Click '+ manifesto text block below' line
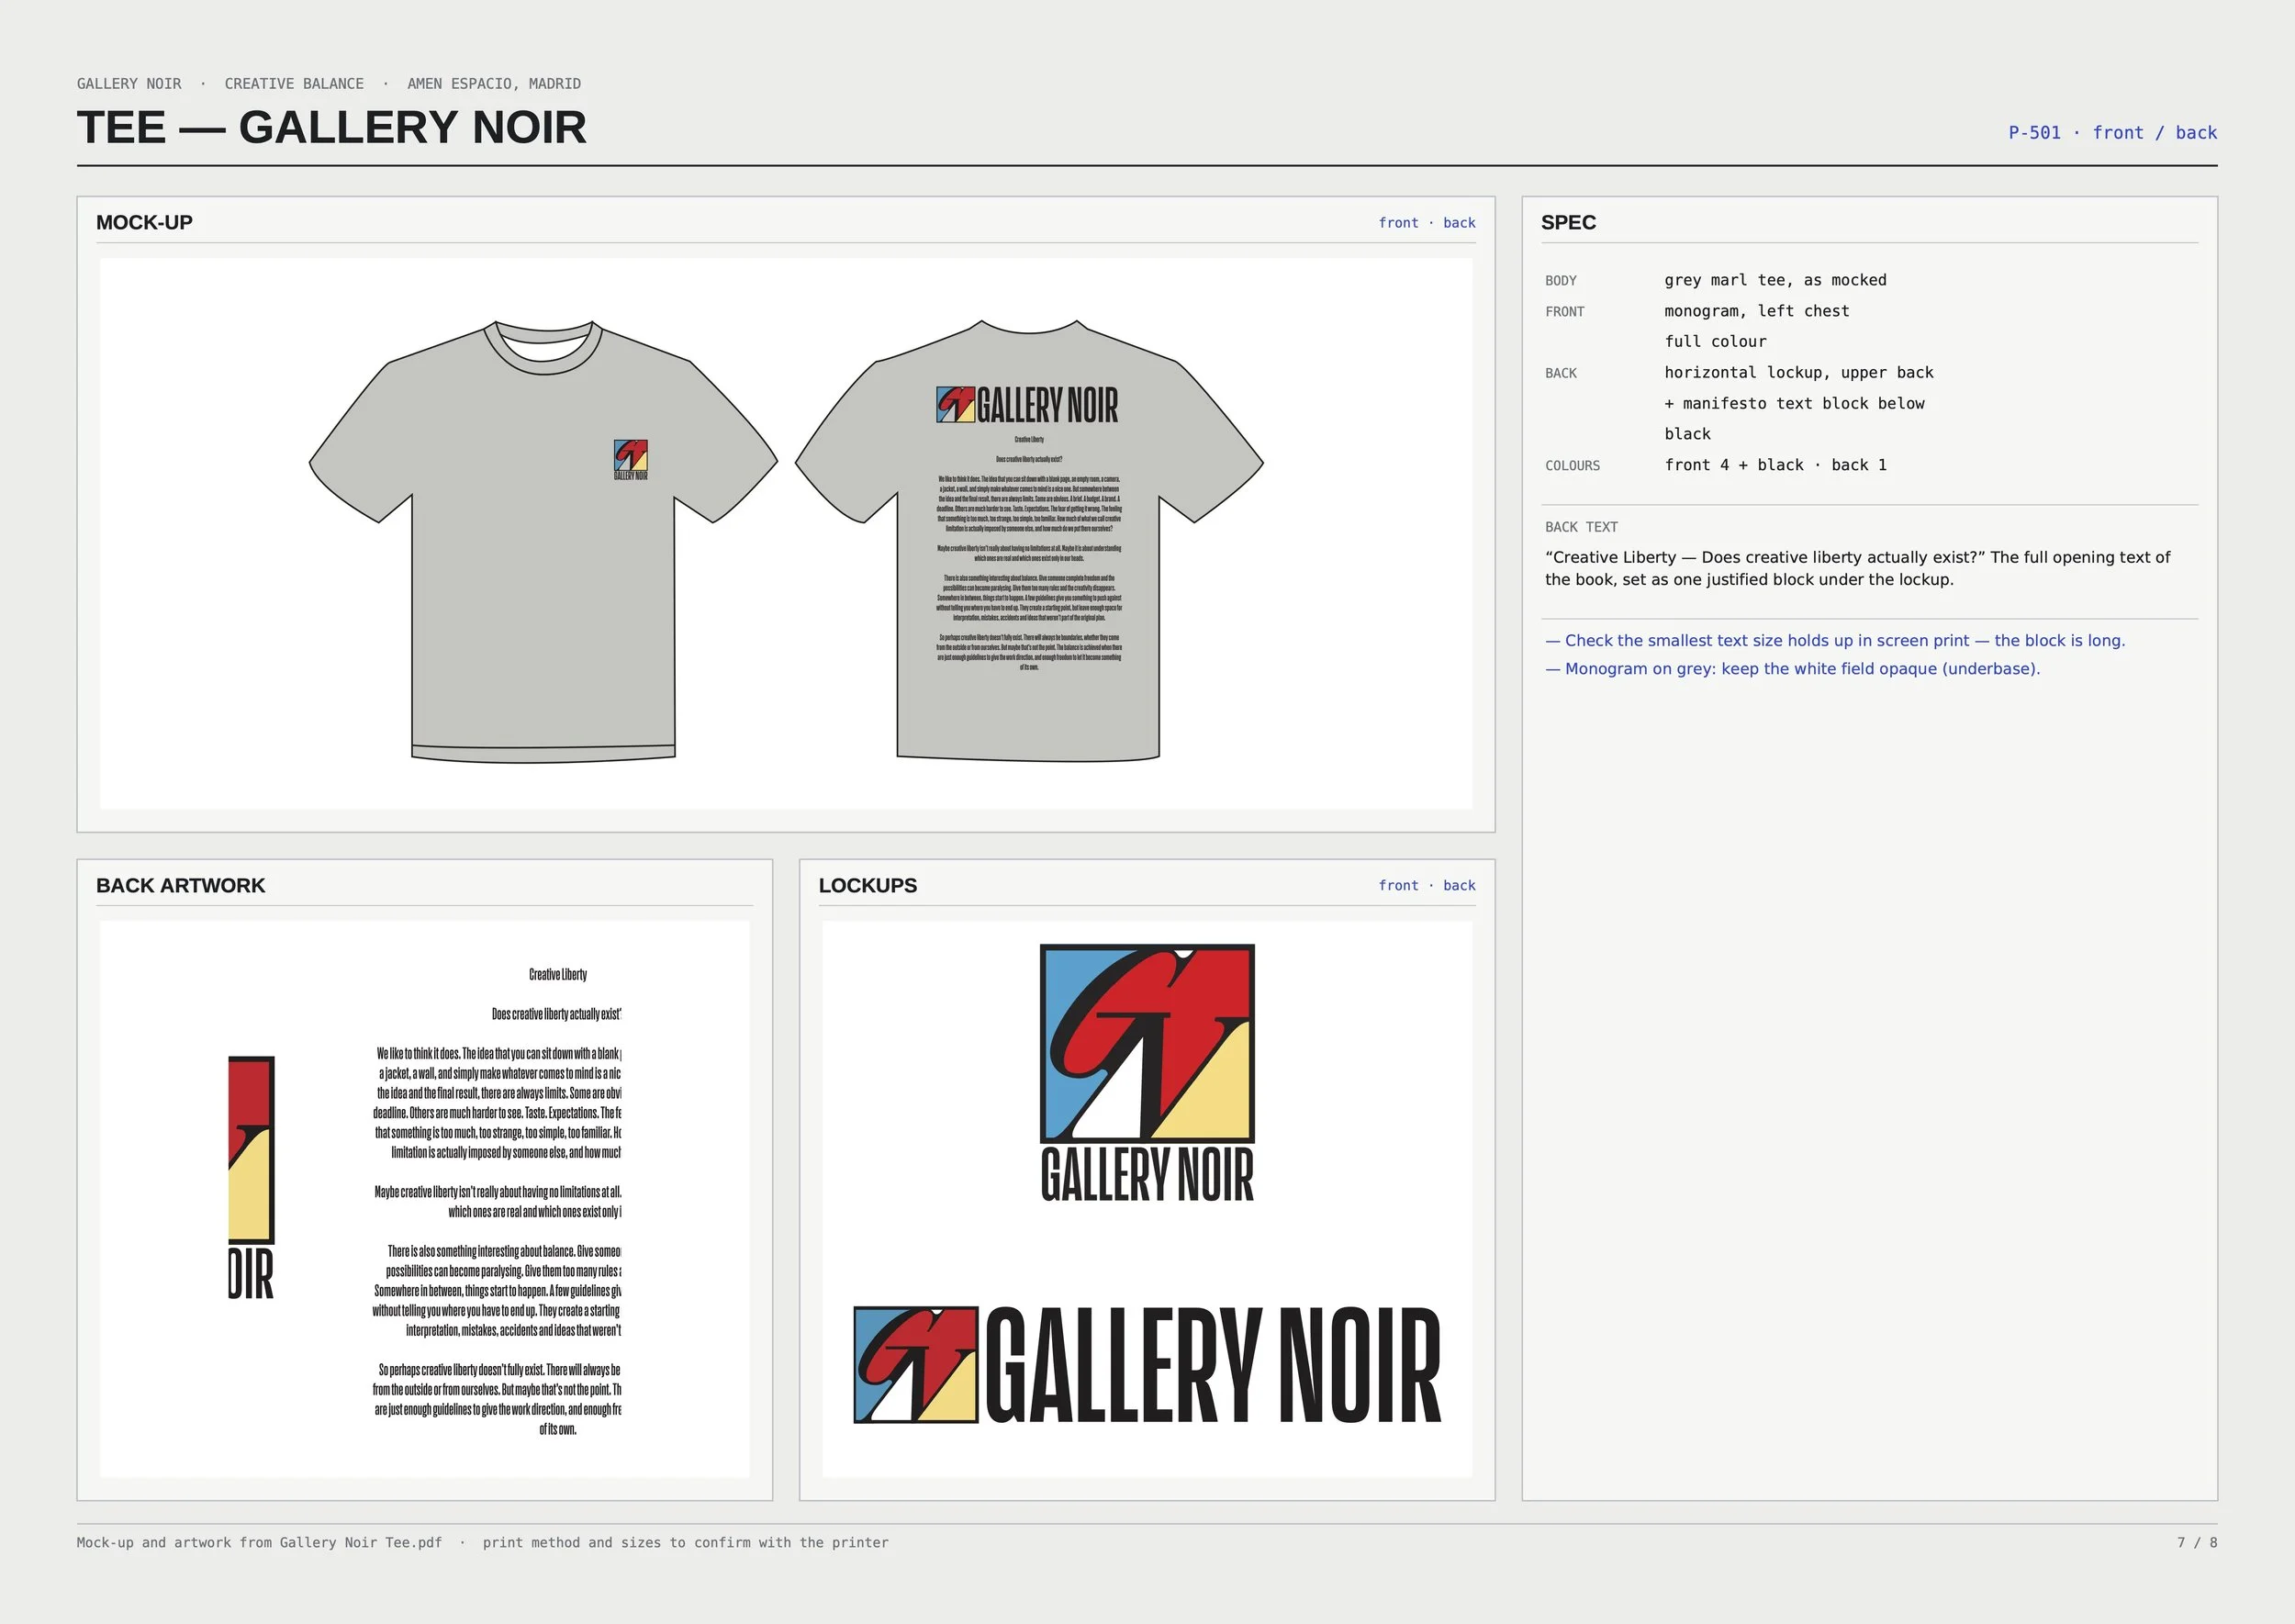 (x=1794, y=404)
